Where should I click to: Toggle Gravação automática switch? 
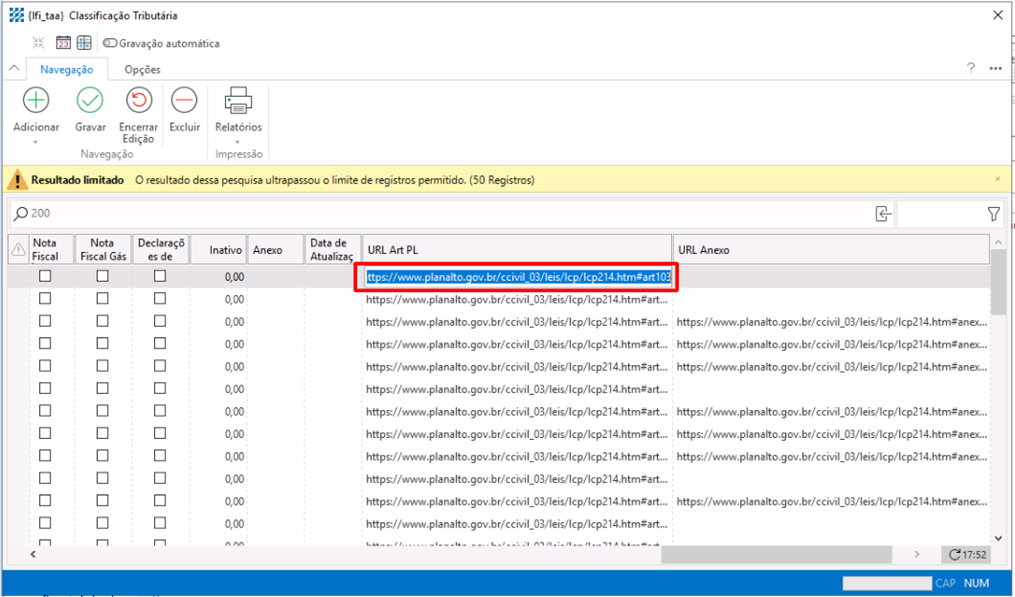pyautogui.click(x=110, y=43)
